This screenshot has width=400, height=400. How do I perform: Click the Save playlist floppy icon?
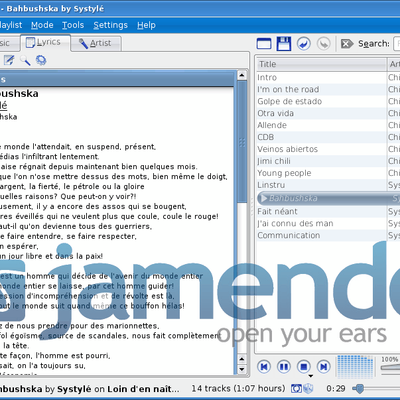pyautogui.click(x=284, y=44)
